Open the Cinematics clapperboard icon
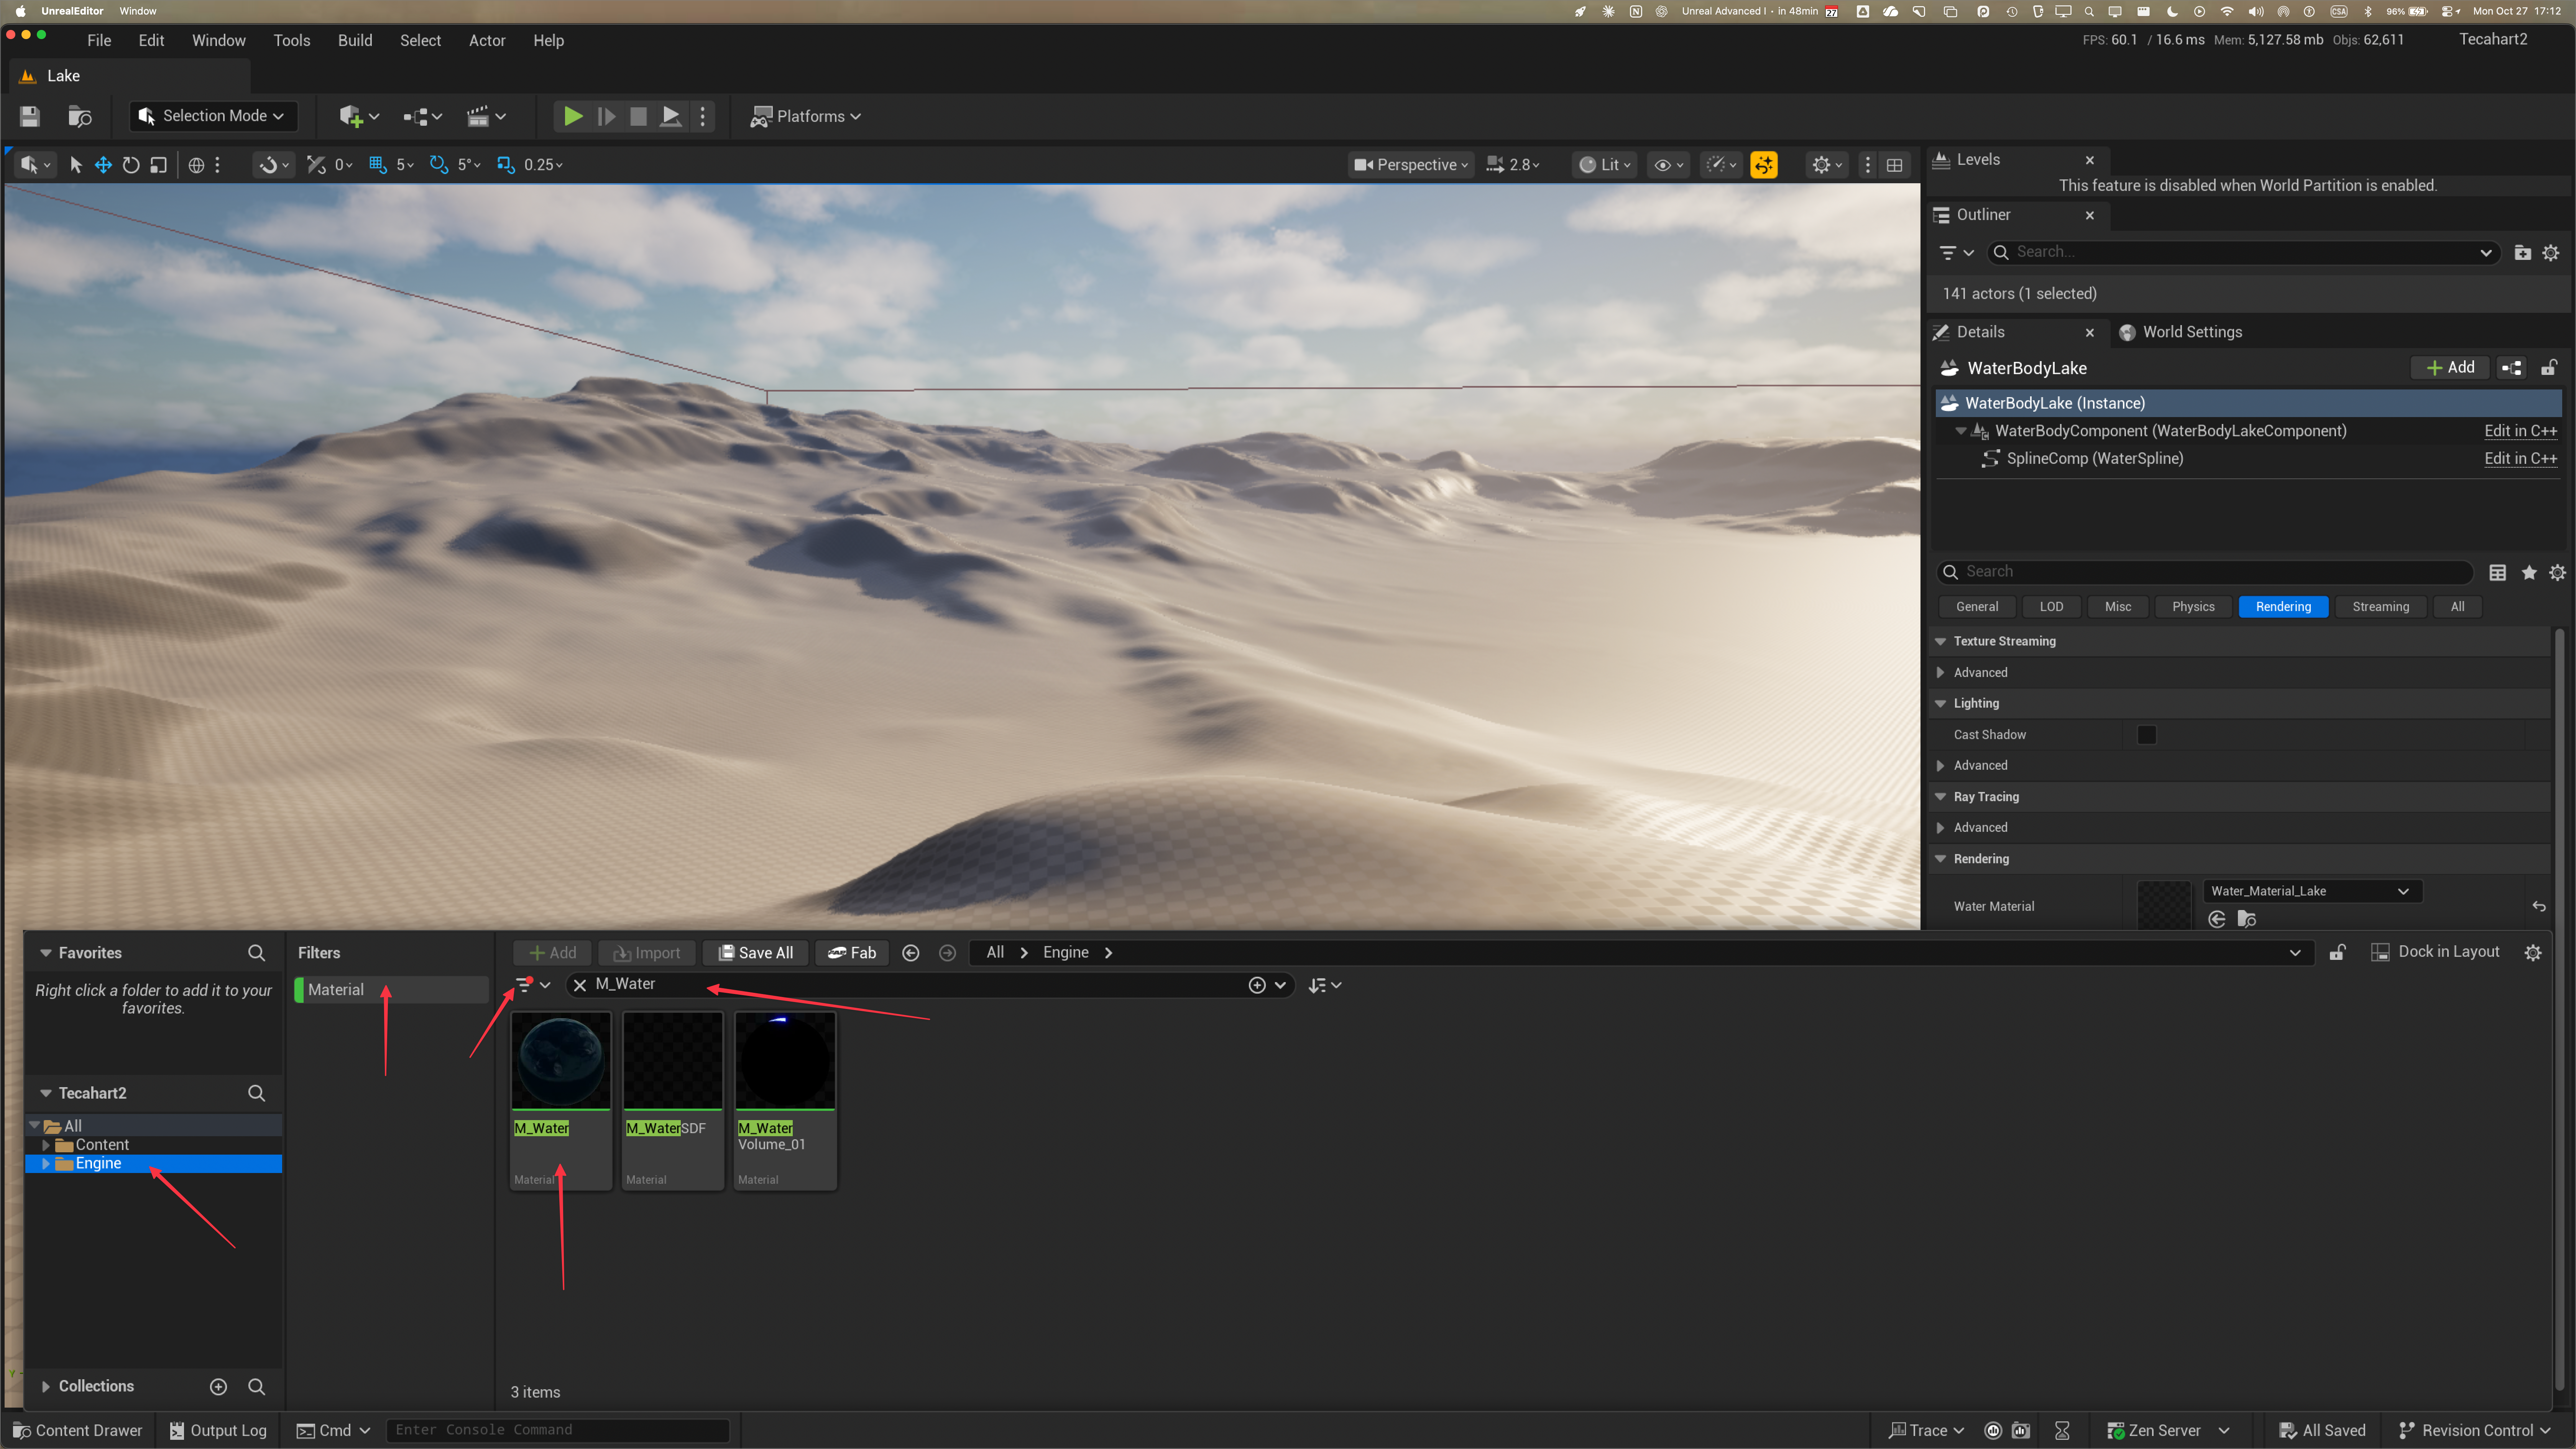This screenshot has width=2576, height=1449. [x=486, y=116]
